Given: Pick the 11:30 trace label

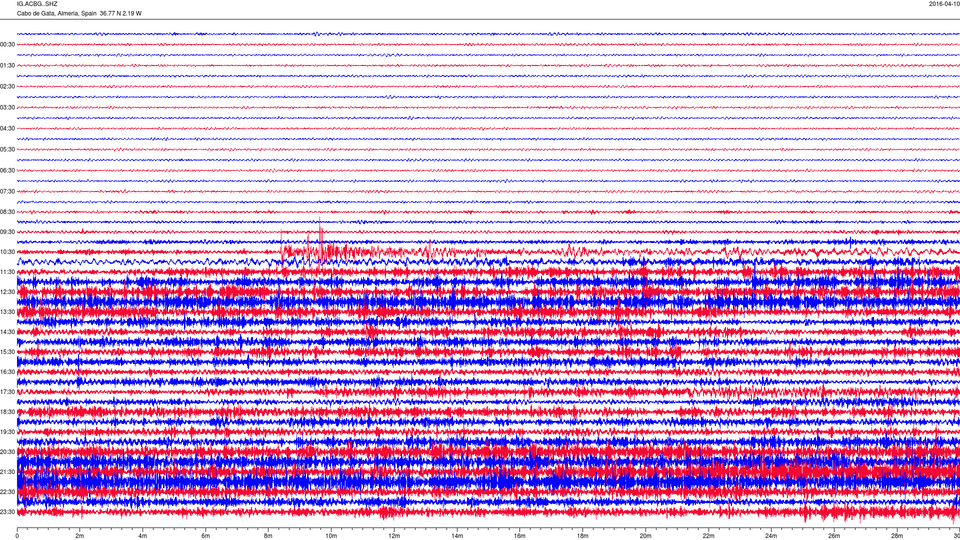Looking at the screenshot, I should tap(7, 272).
